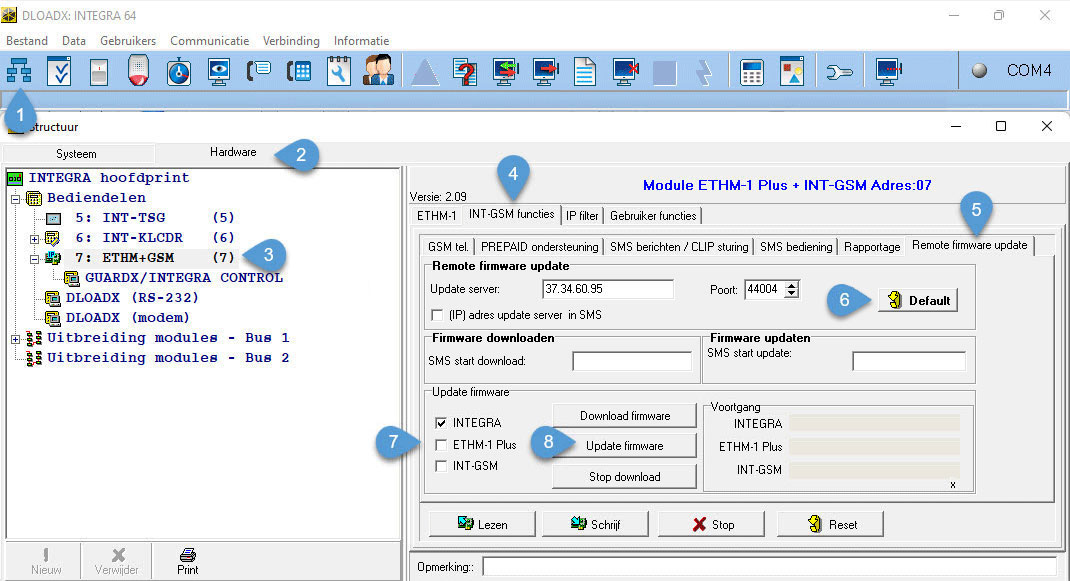1070x581 pixels.
Task: Switch to the Rapportage tab
Action: click(872, 246)
